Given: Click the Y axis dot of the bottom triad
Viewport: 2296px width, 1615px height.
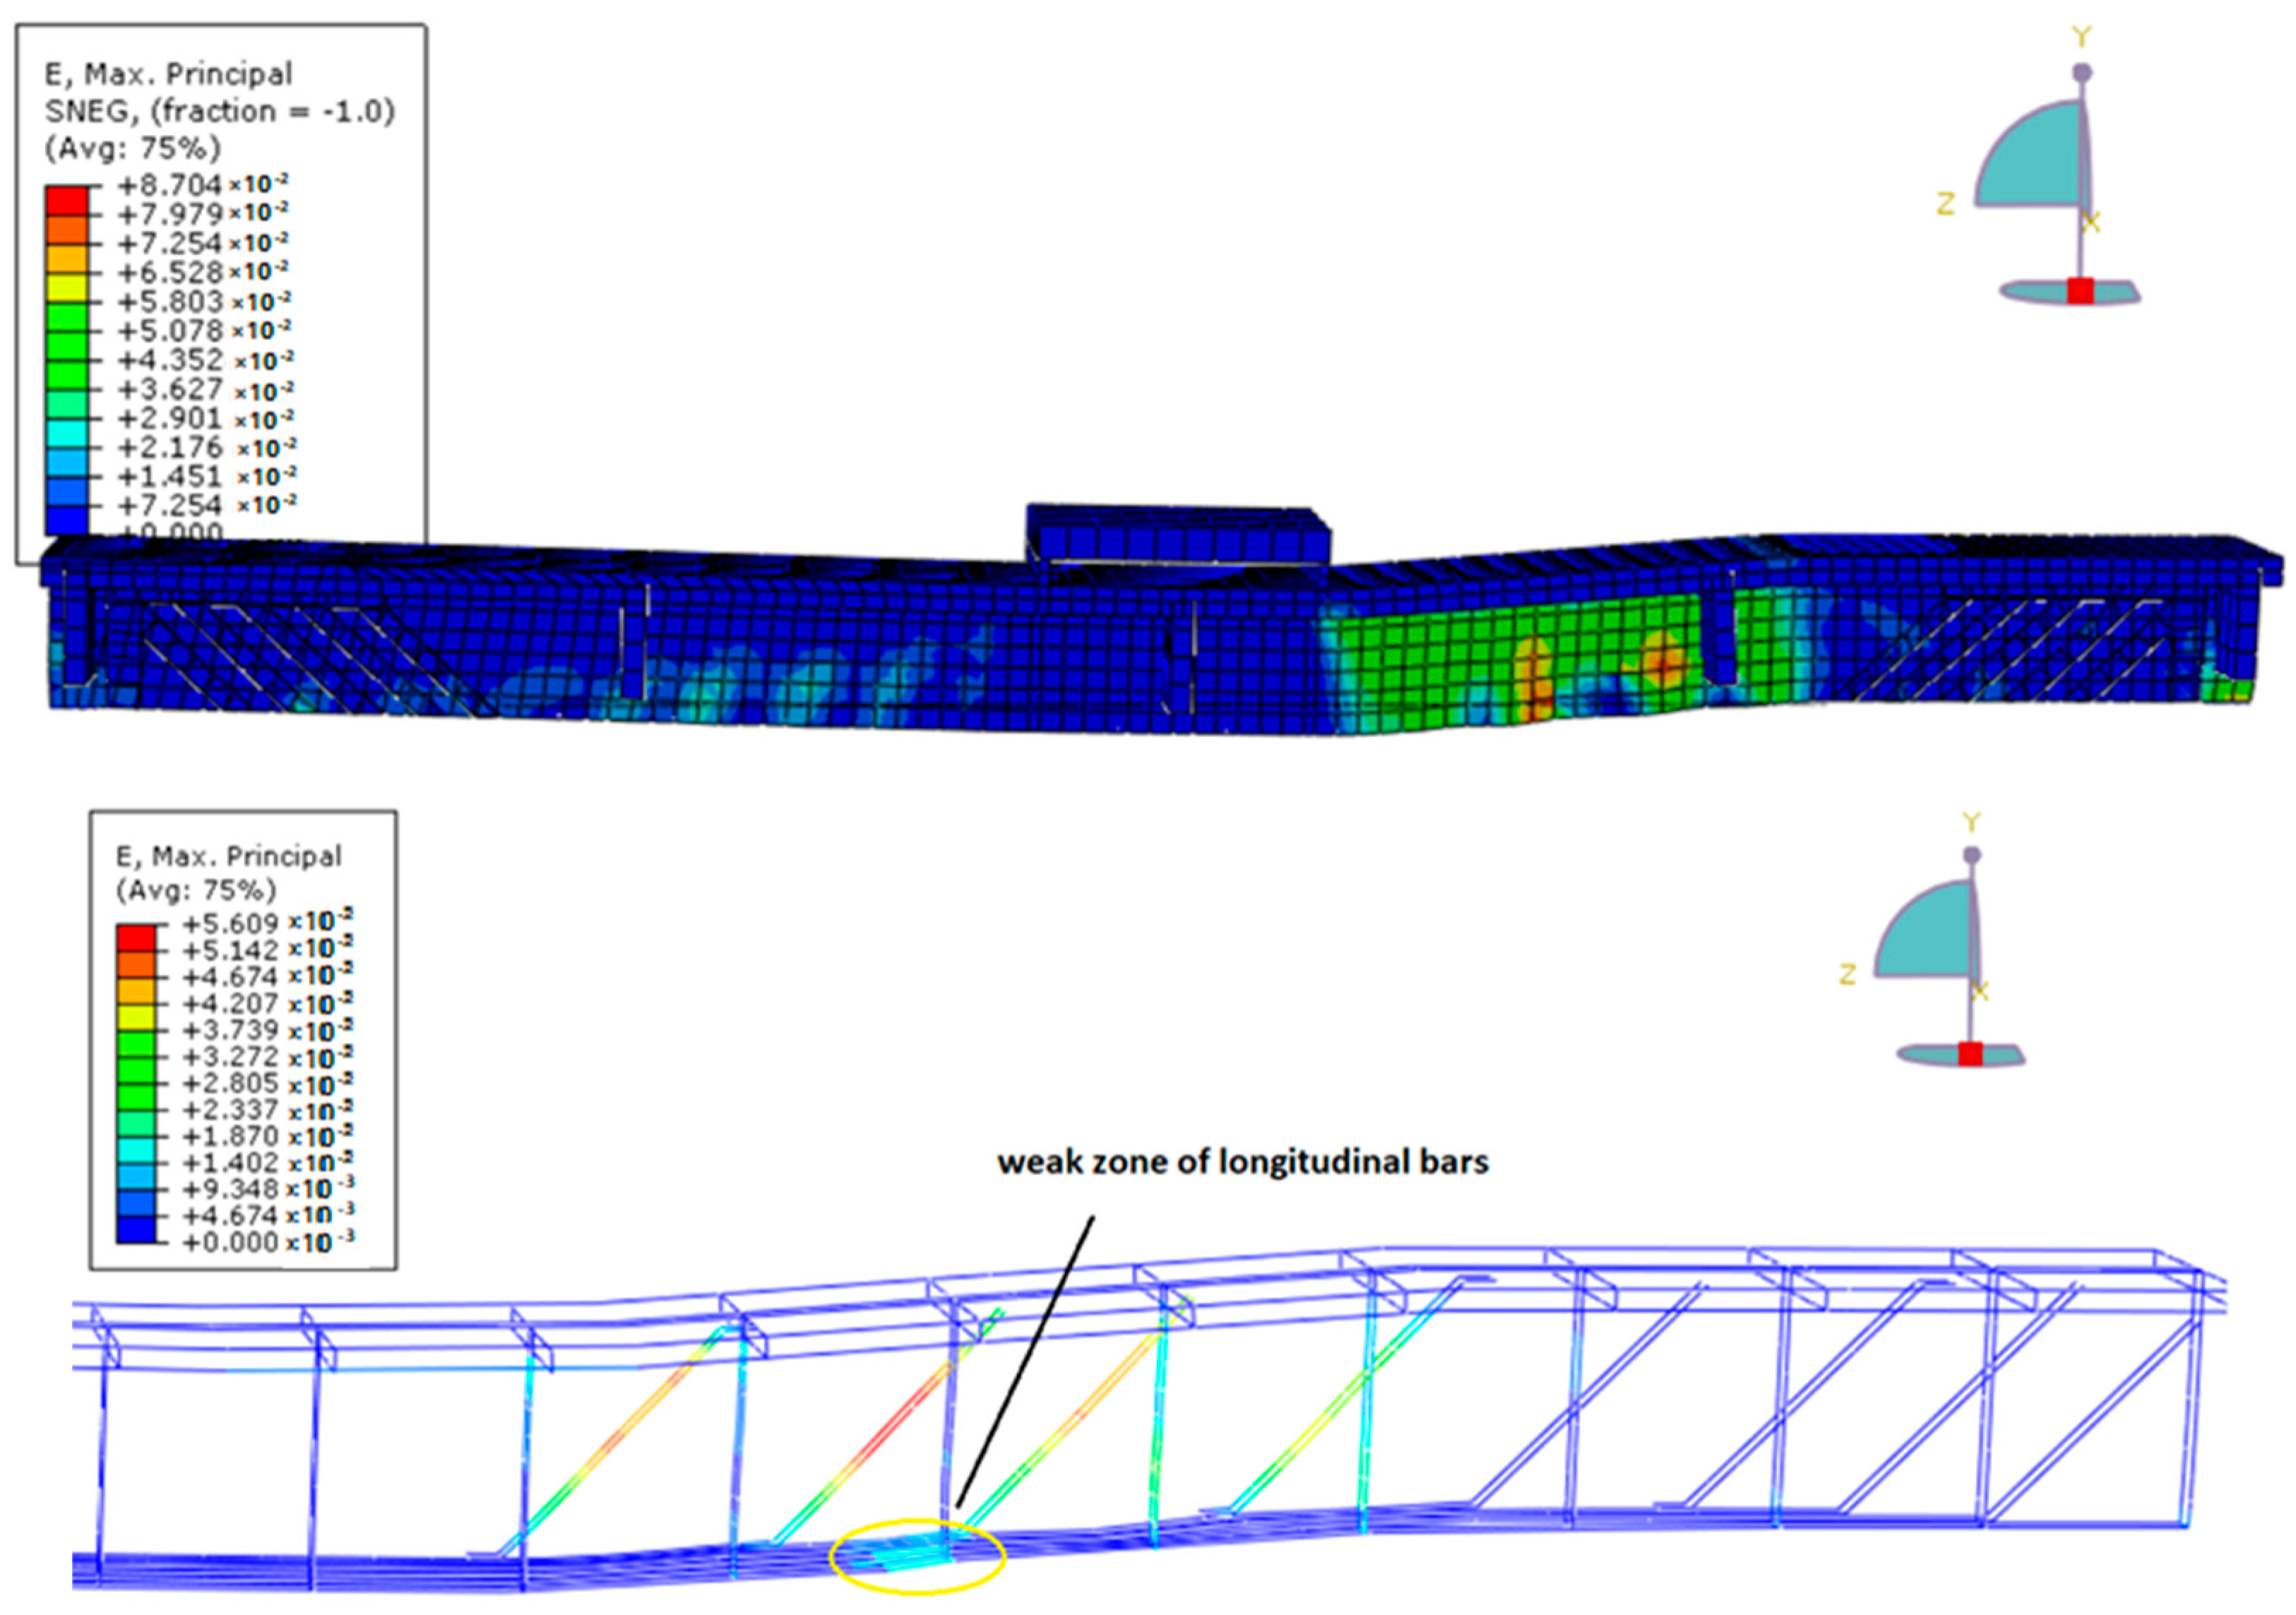Looking at the screenshot, I should pyautogui.click(x=1972, y=856).
